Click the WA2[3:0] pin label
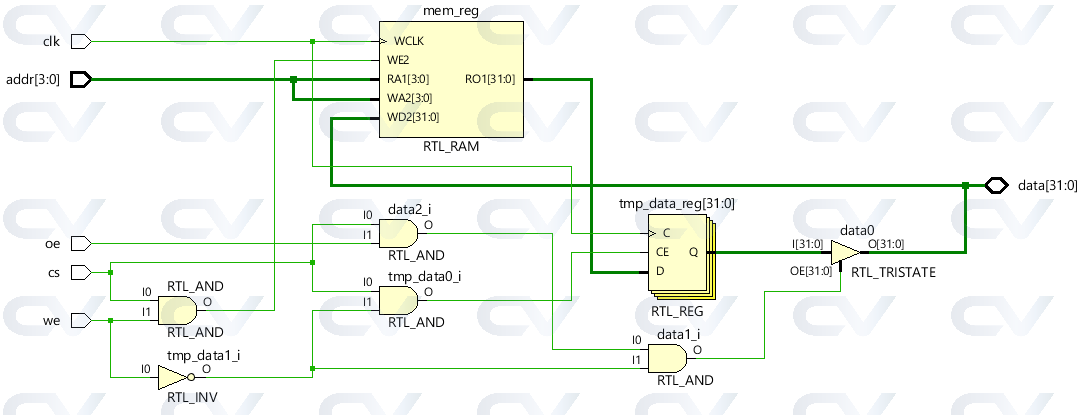The height and width of the screenshot is (415, 1084). 409,98
